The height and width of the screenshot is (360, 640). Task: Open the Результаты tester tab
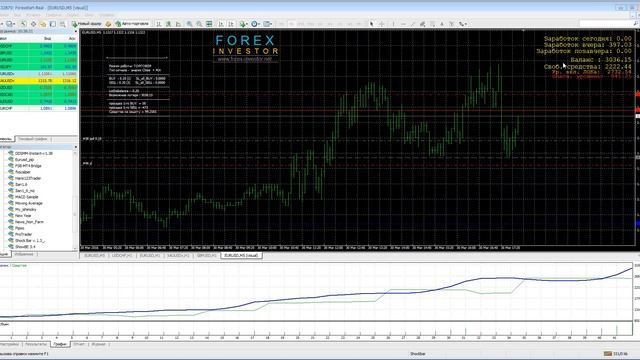pos(36,344)
